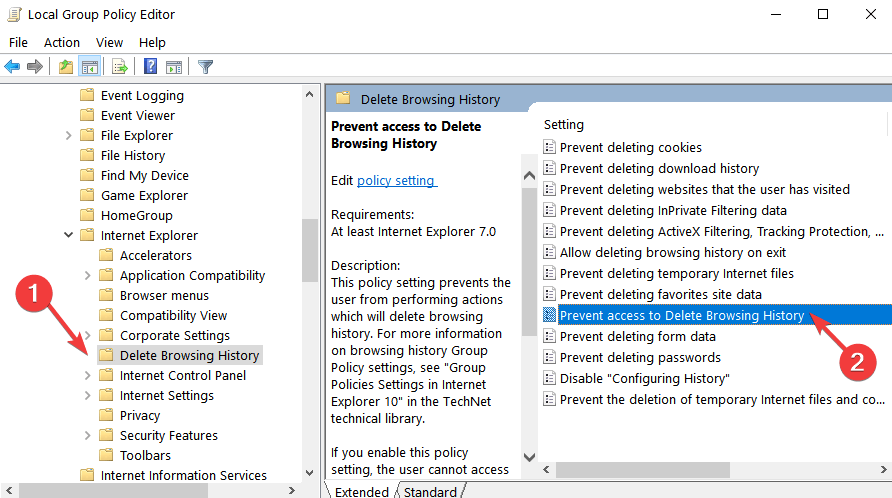Click policy icon beside Prevent deleting cookies

pos(549,147)
